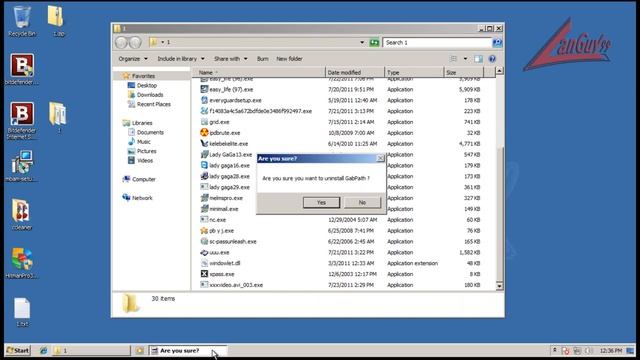Select the bitdefender installer desktop icon
The image size is (640, 360).
pyautogui.click(x=22, y=69)
